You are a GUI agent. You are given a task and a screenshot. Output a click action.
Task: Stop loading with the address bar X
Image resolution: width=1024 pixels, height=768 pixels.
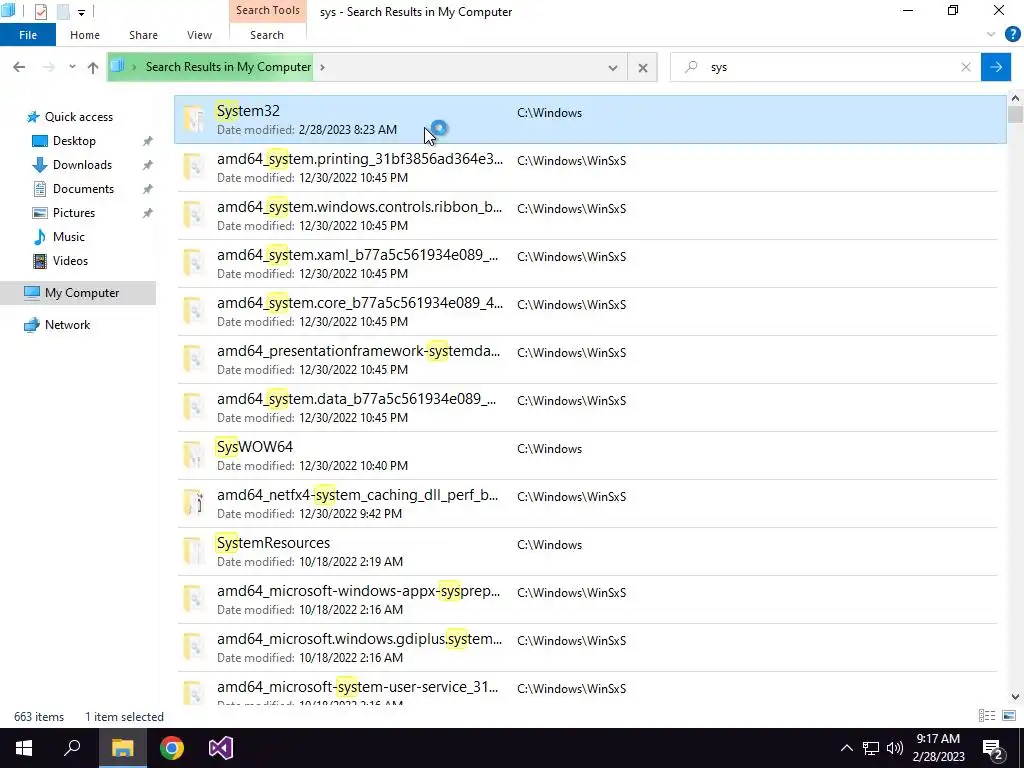643,68
